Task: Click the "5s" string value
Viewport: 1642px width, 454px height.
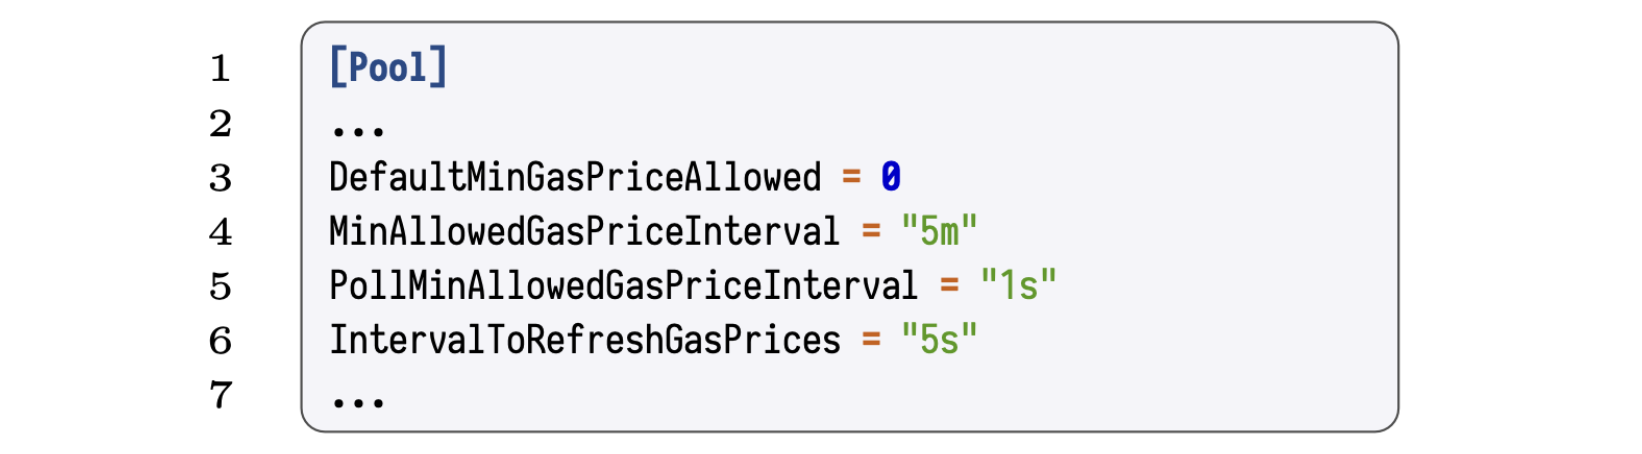Action: pyautogui.click(x=939, y=341)
